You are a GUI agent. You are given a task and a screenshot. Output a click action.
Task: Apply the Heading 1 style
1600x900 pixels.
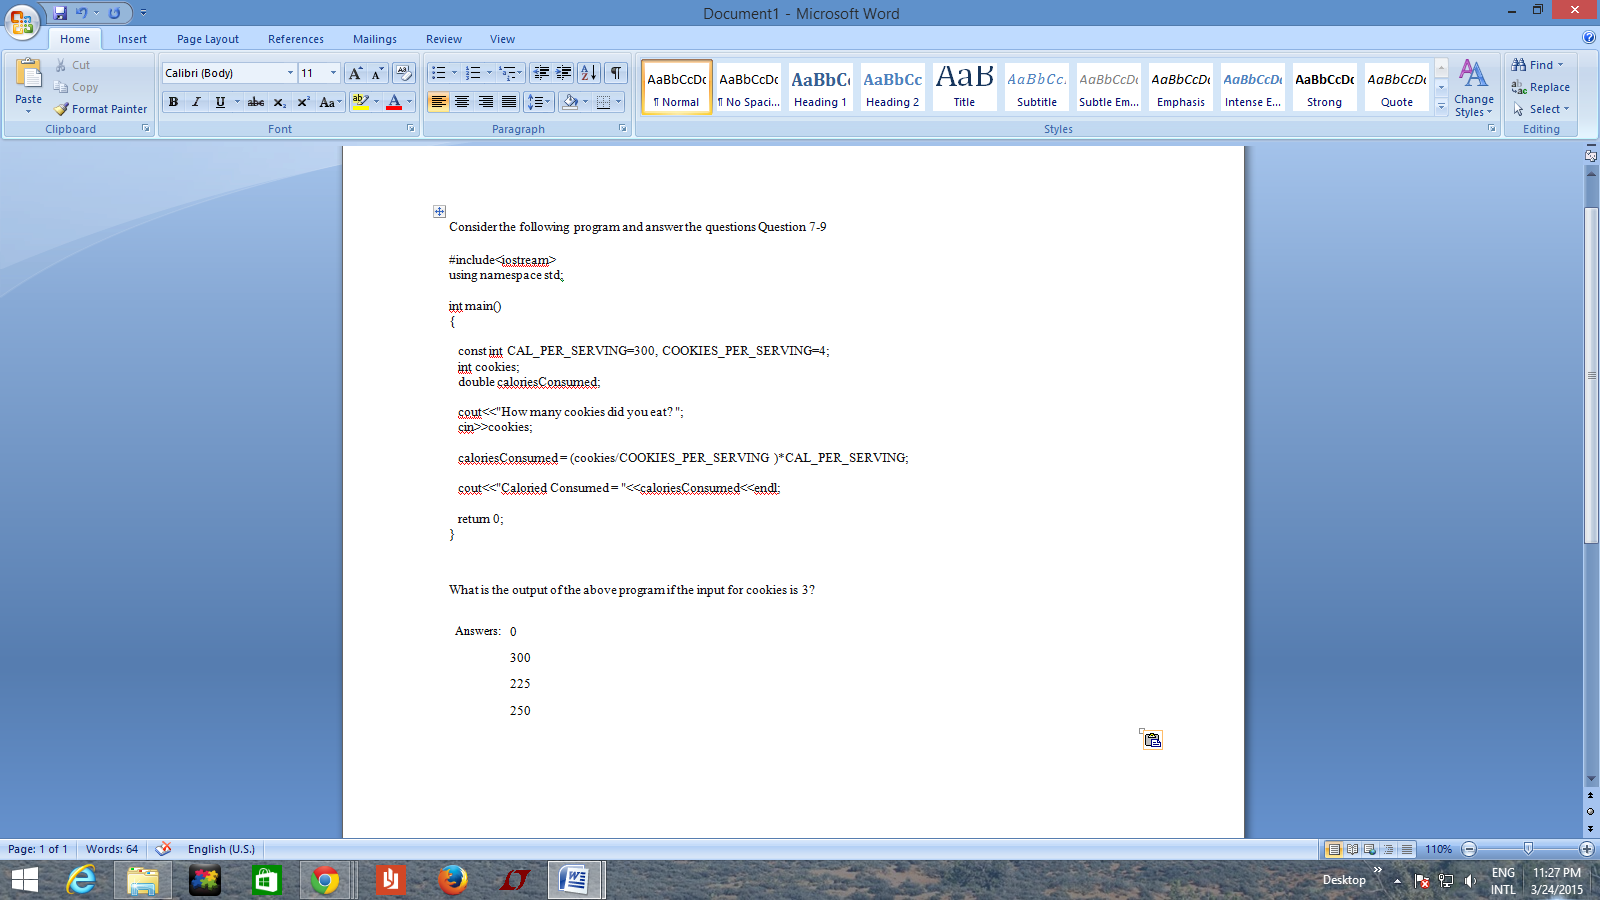click(820, 87)
